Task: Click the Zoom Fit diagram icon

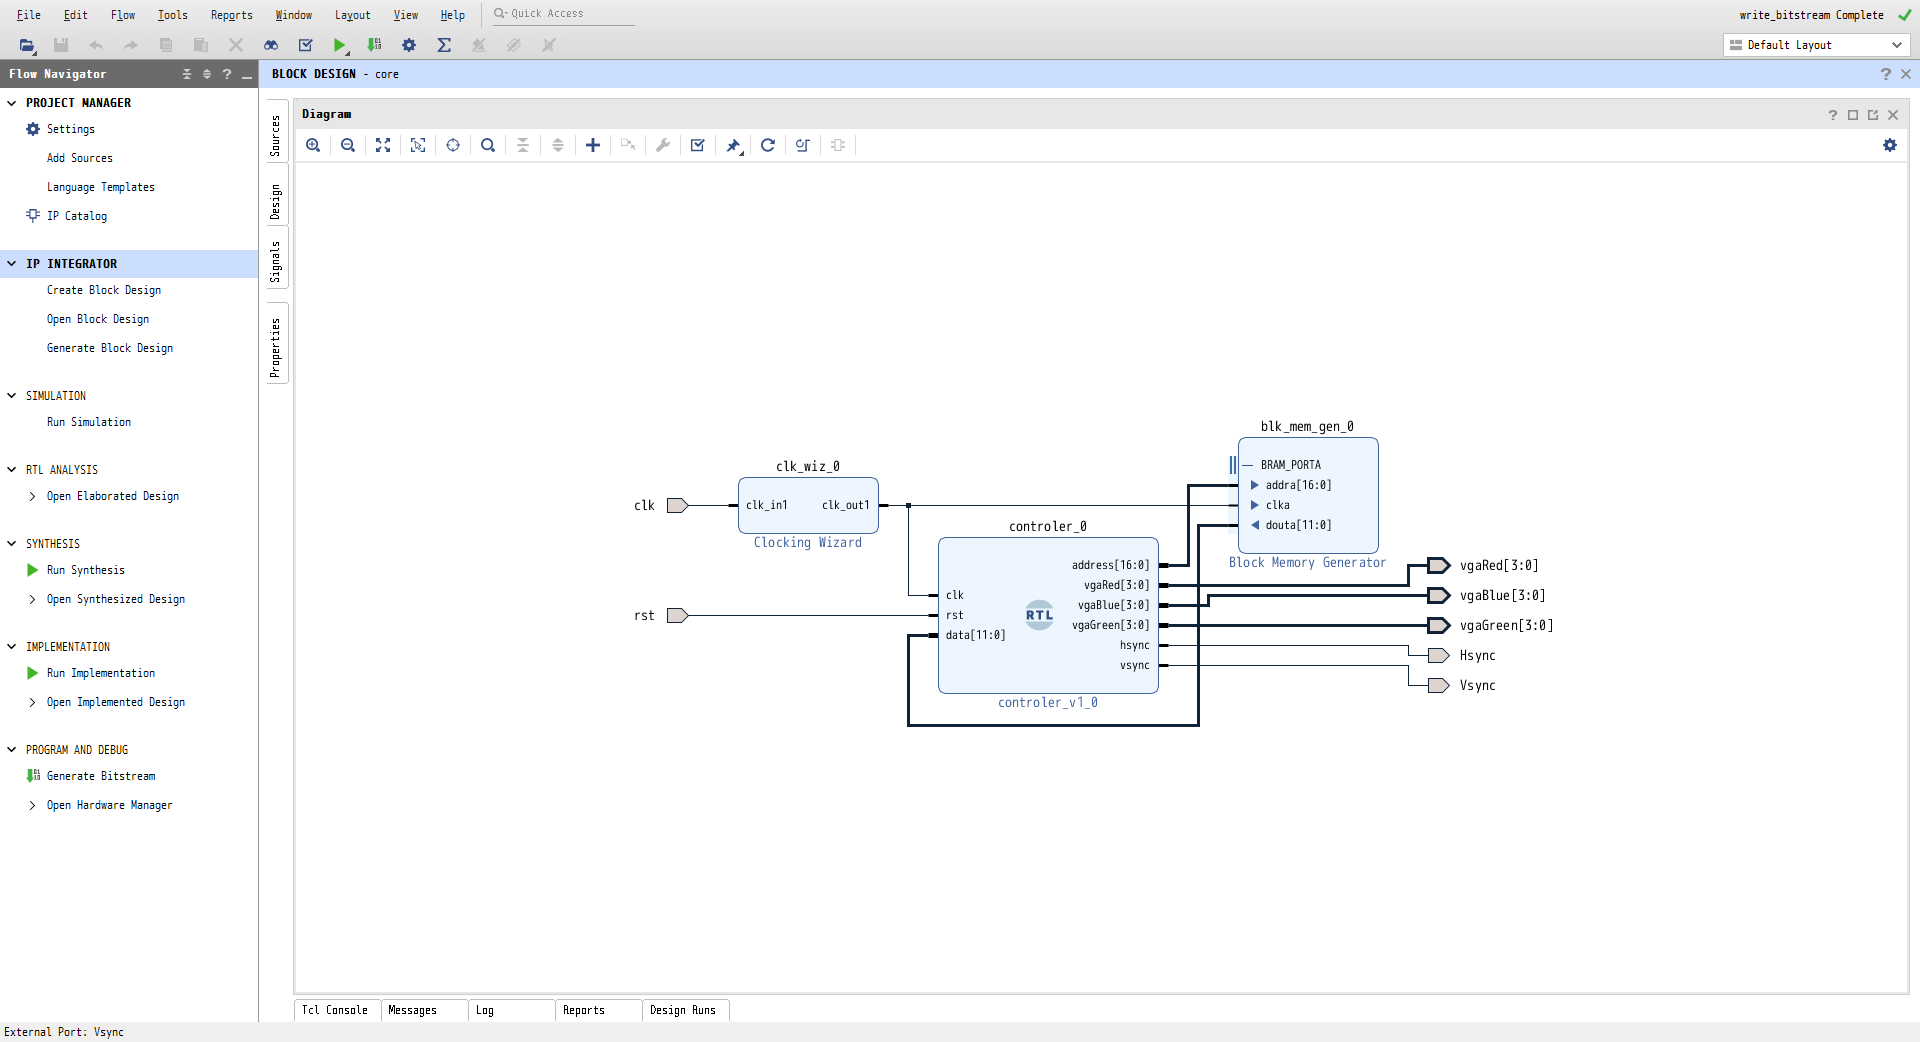Action: [x=383, y=145]
